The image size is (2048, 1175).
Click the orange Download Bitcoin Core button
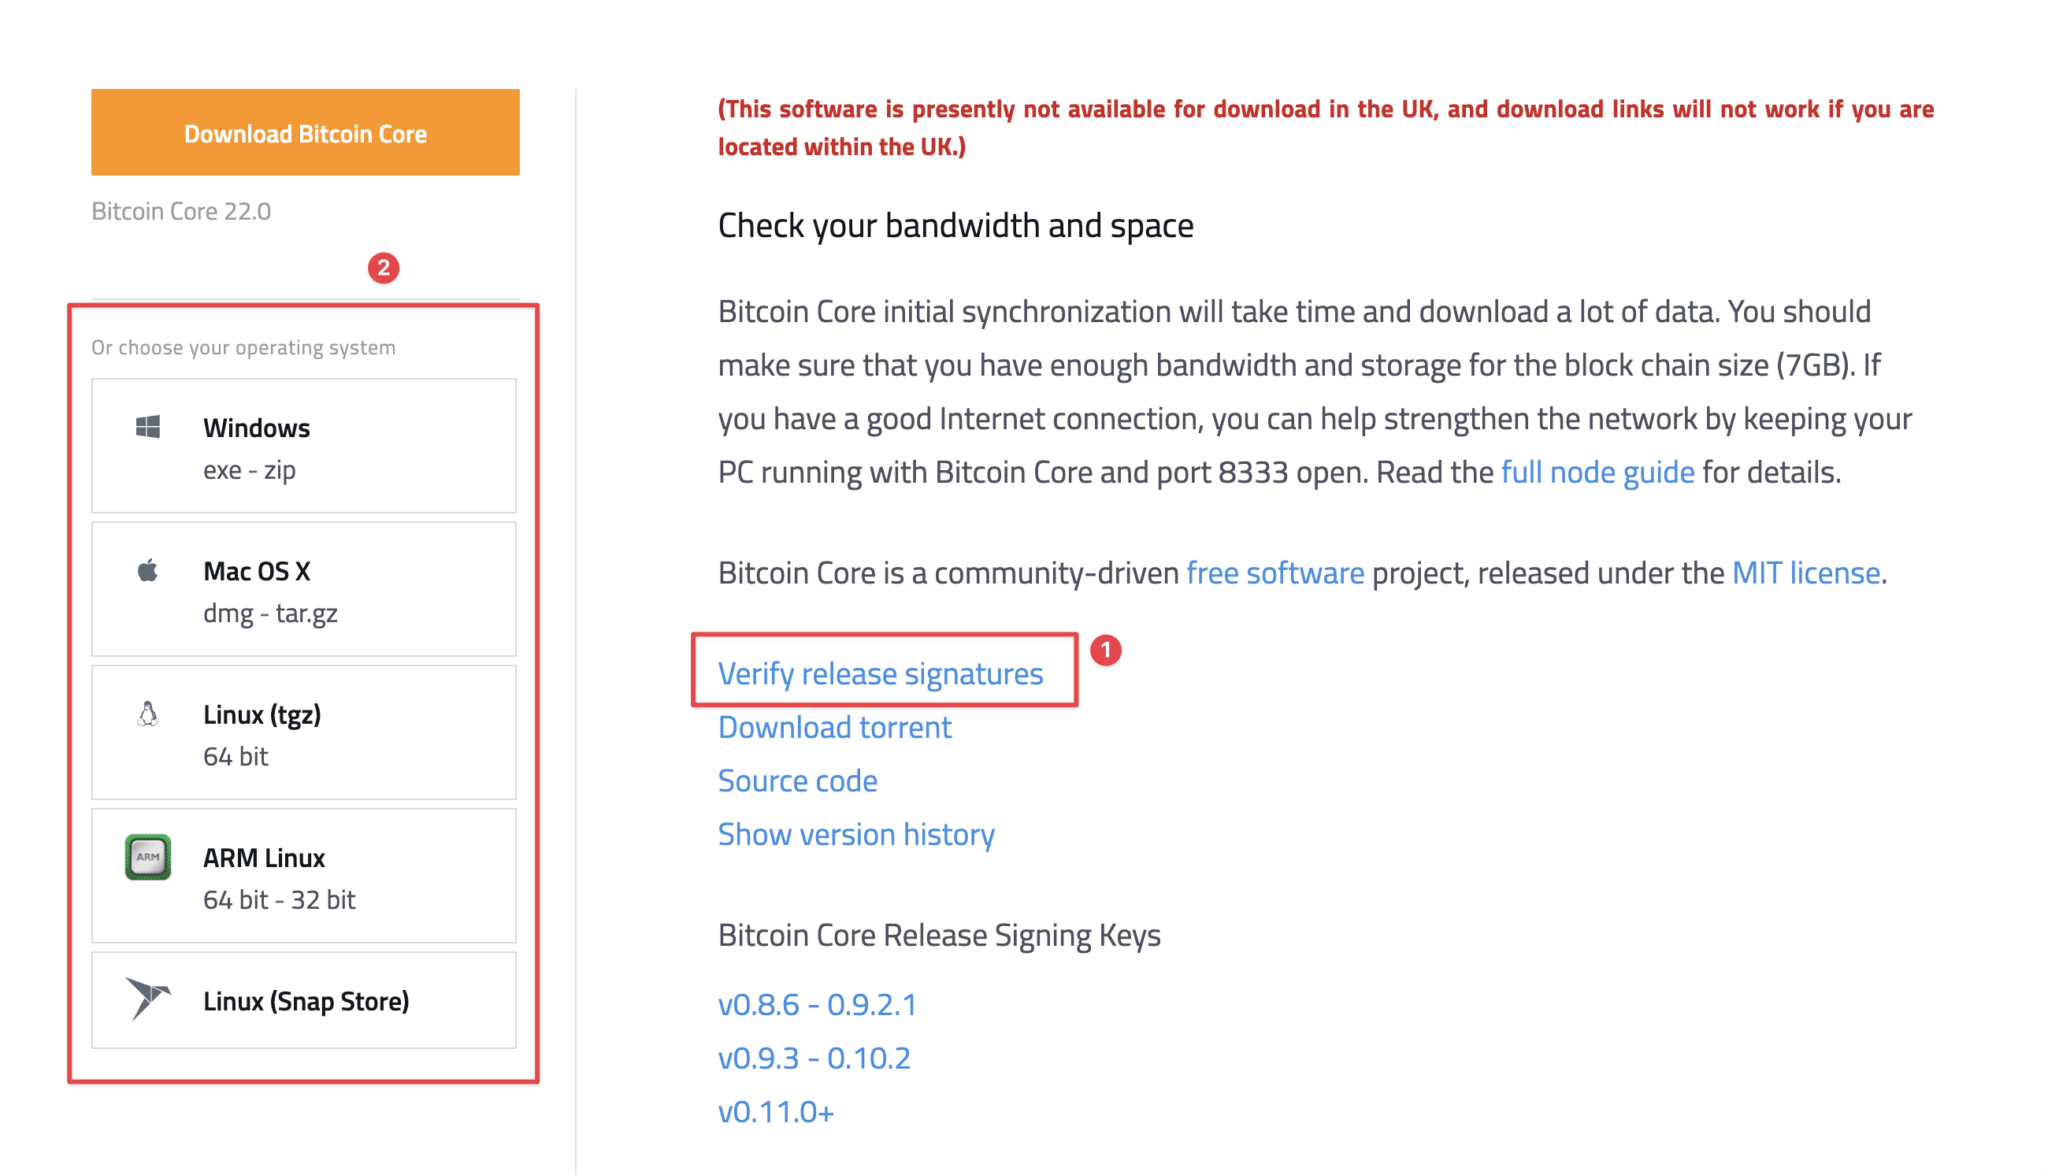coord(304,132)
